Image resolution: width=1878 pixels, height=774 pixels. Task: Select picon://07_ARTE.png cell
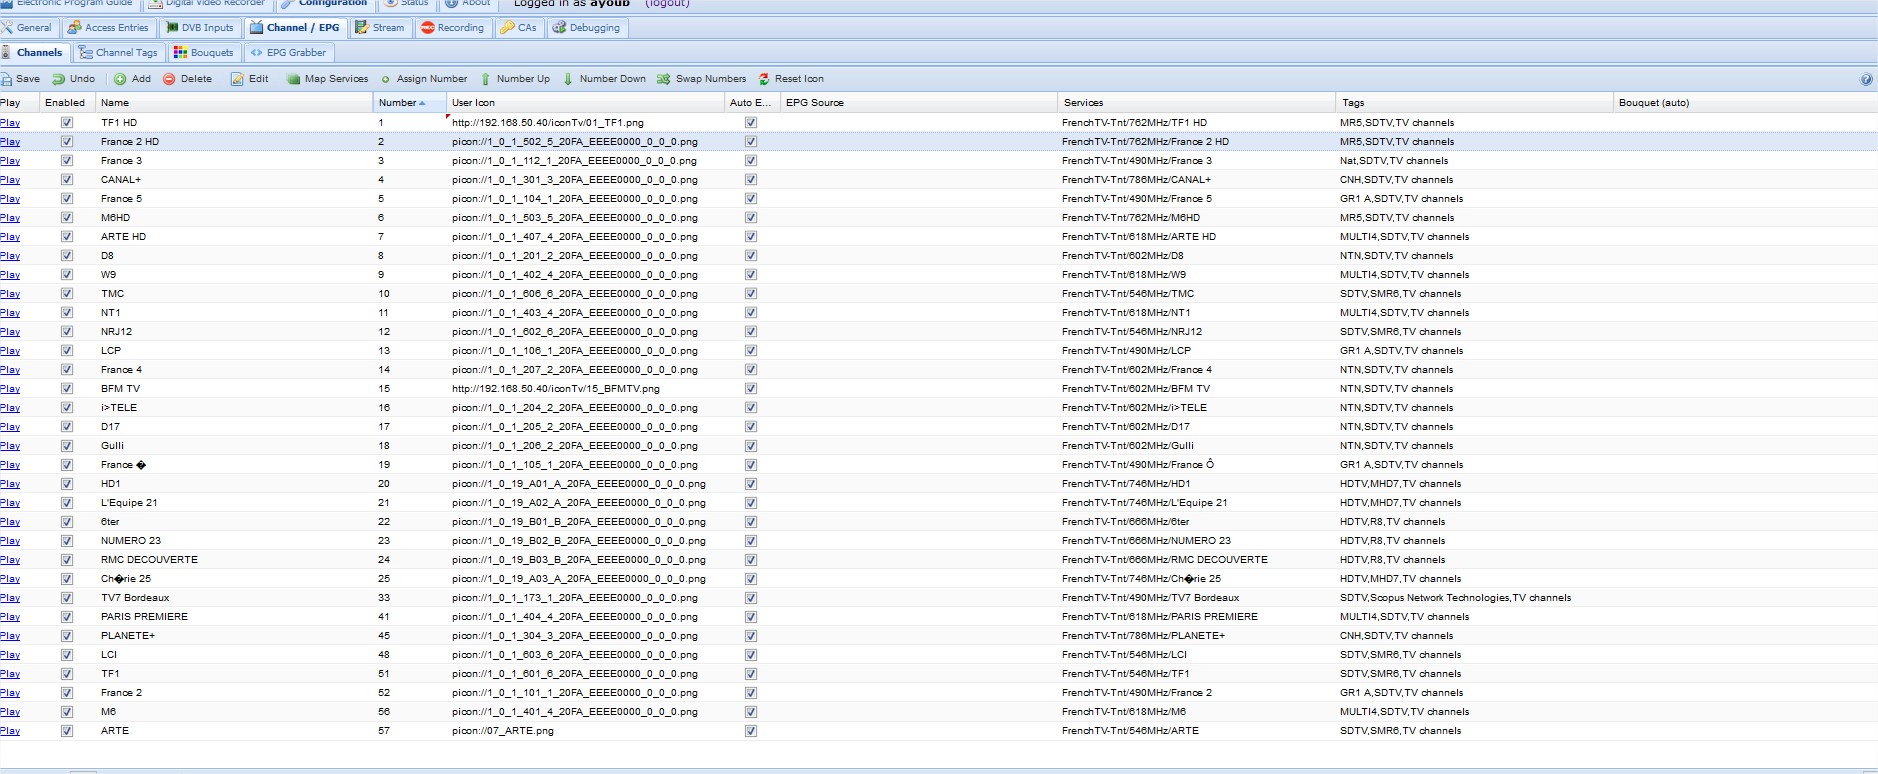point(585,731)
